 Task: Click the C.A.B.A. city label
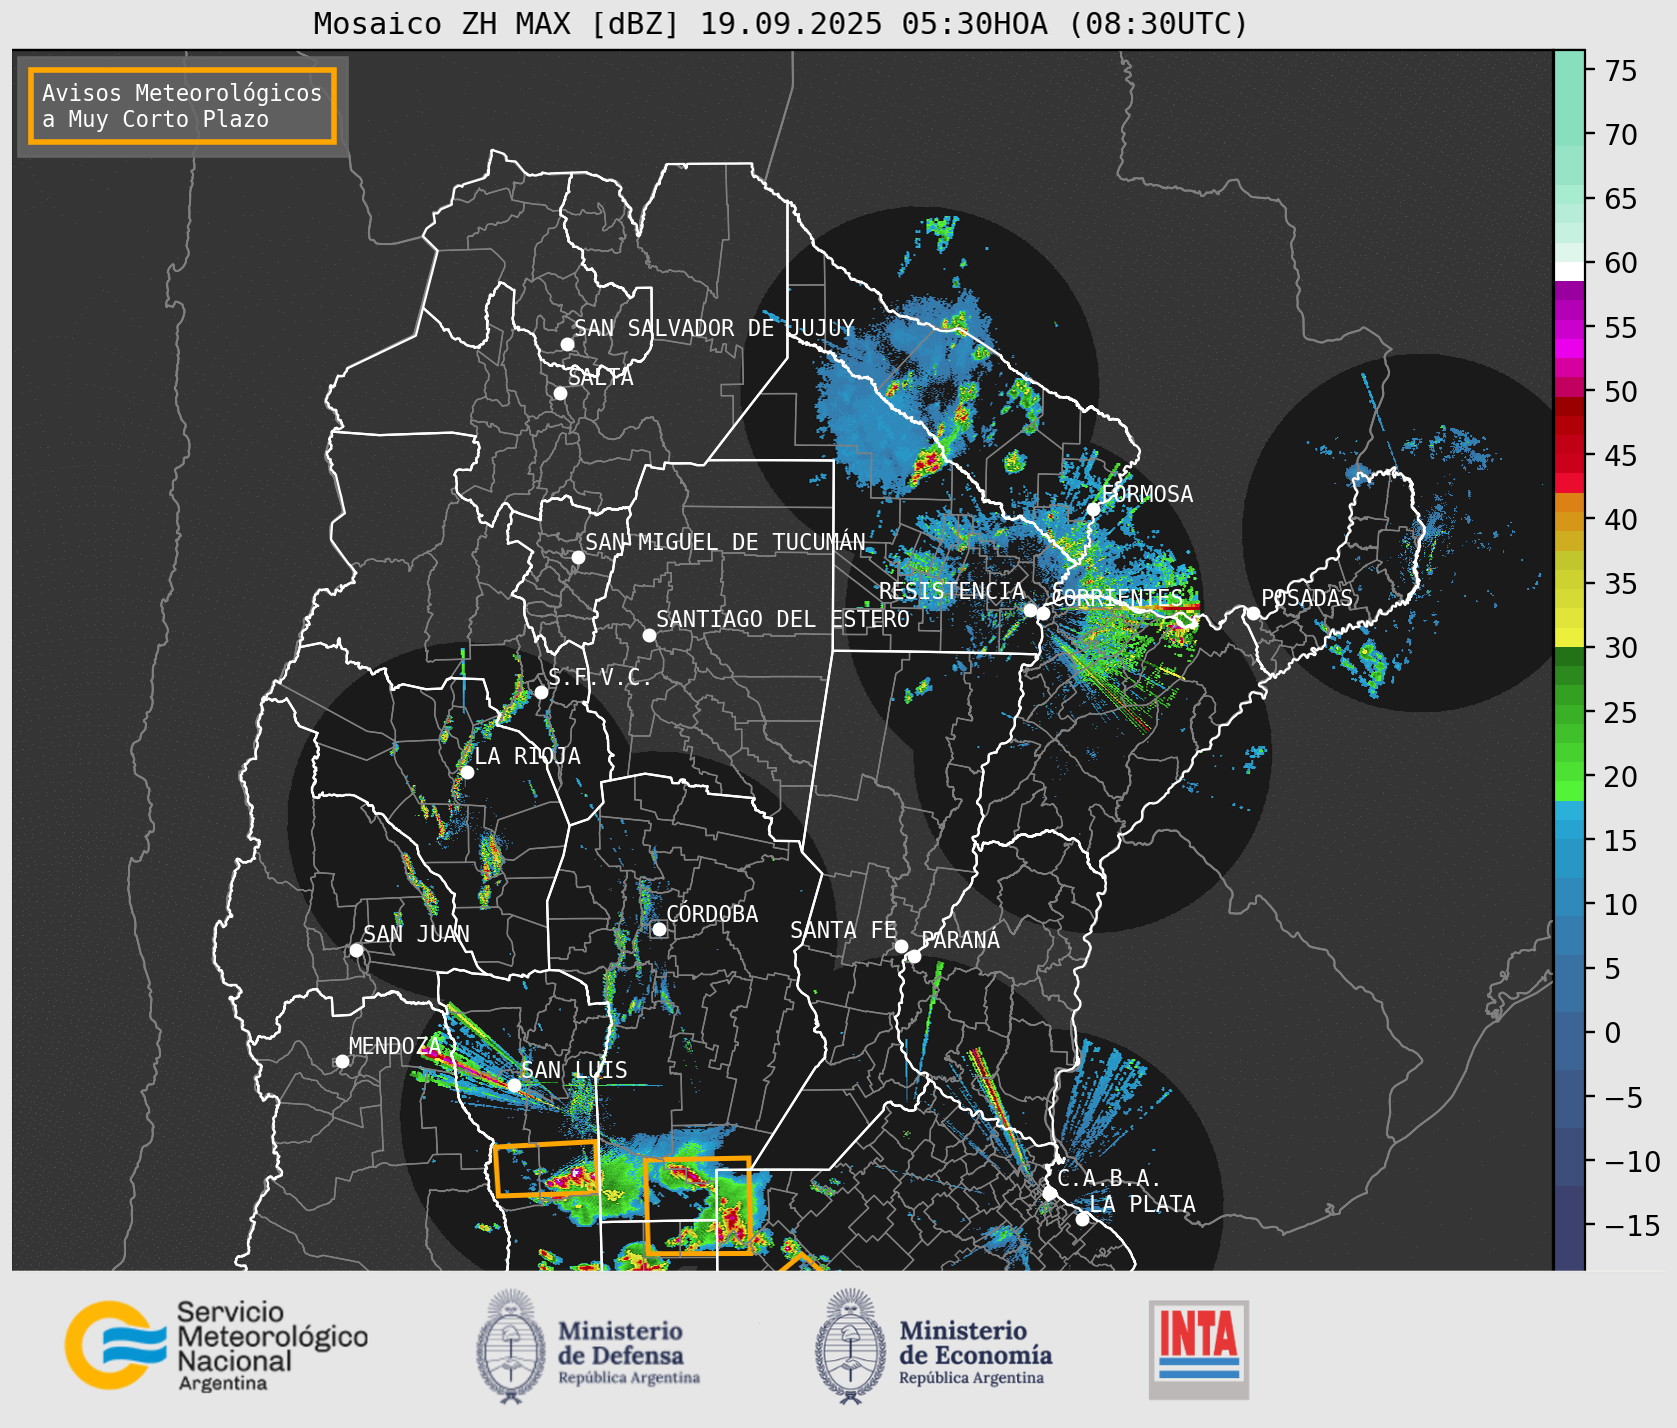1109,1178
